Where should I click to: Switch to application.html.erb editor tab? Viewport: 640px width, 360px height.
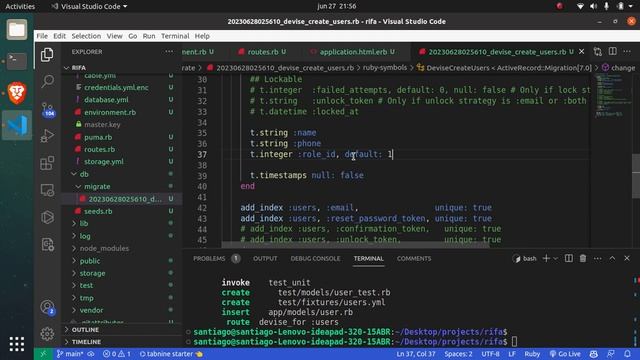pos(353,52)
